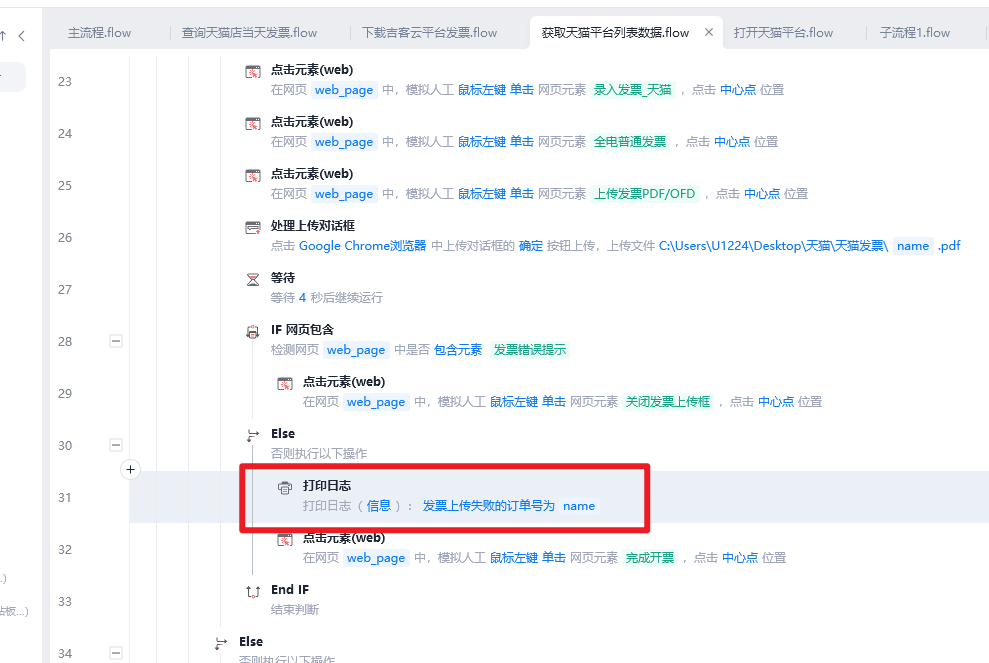Click the click-element icon on line 23

coord(253,72)
